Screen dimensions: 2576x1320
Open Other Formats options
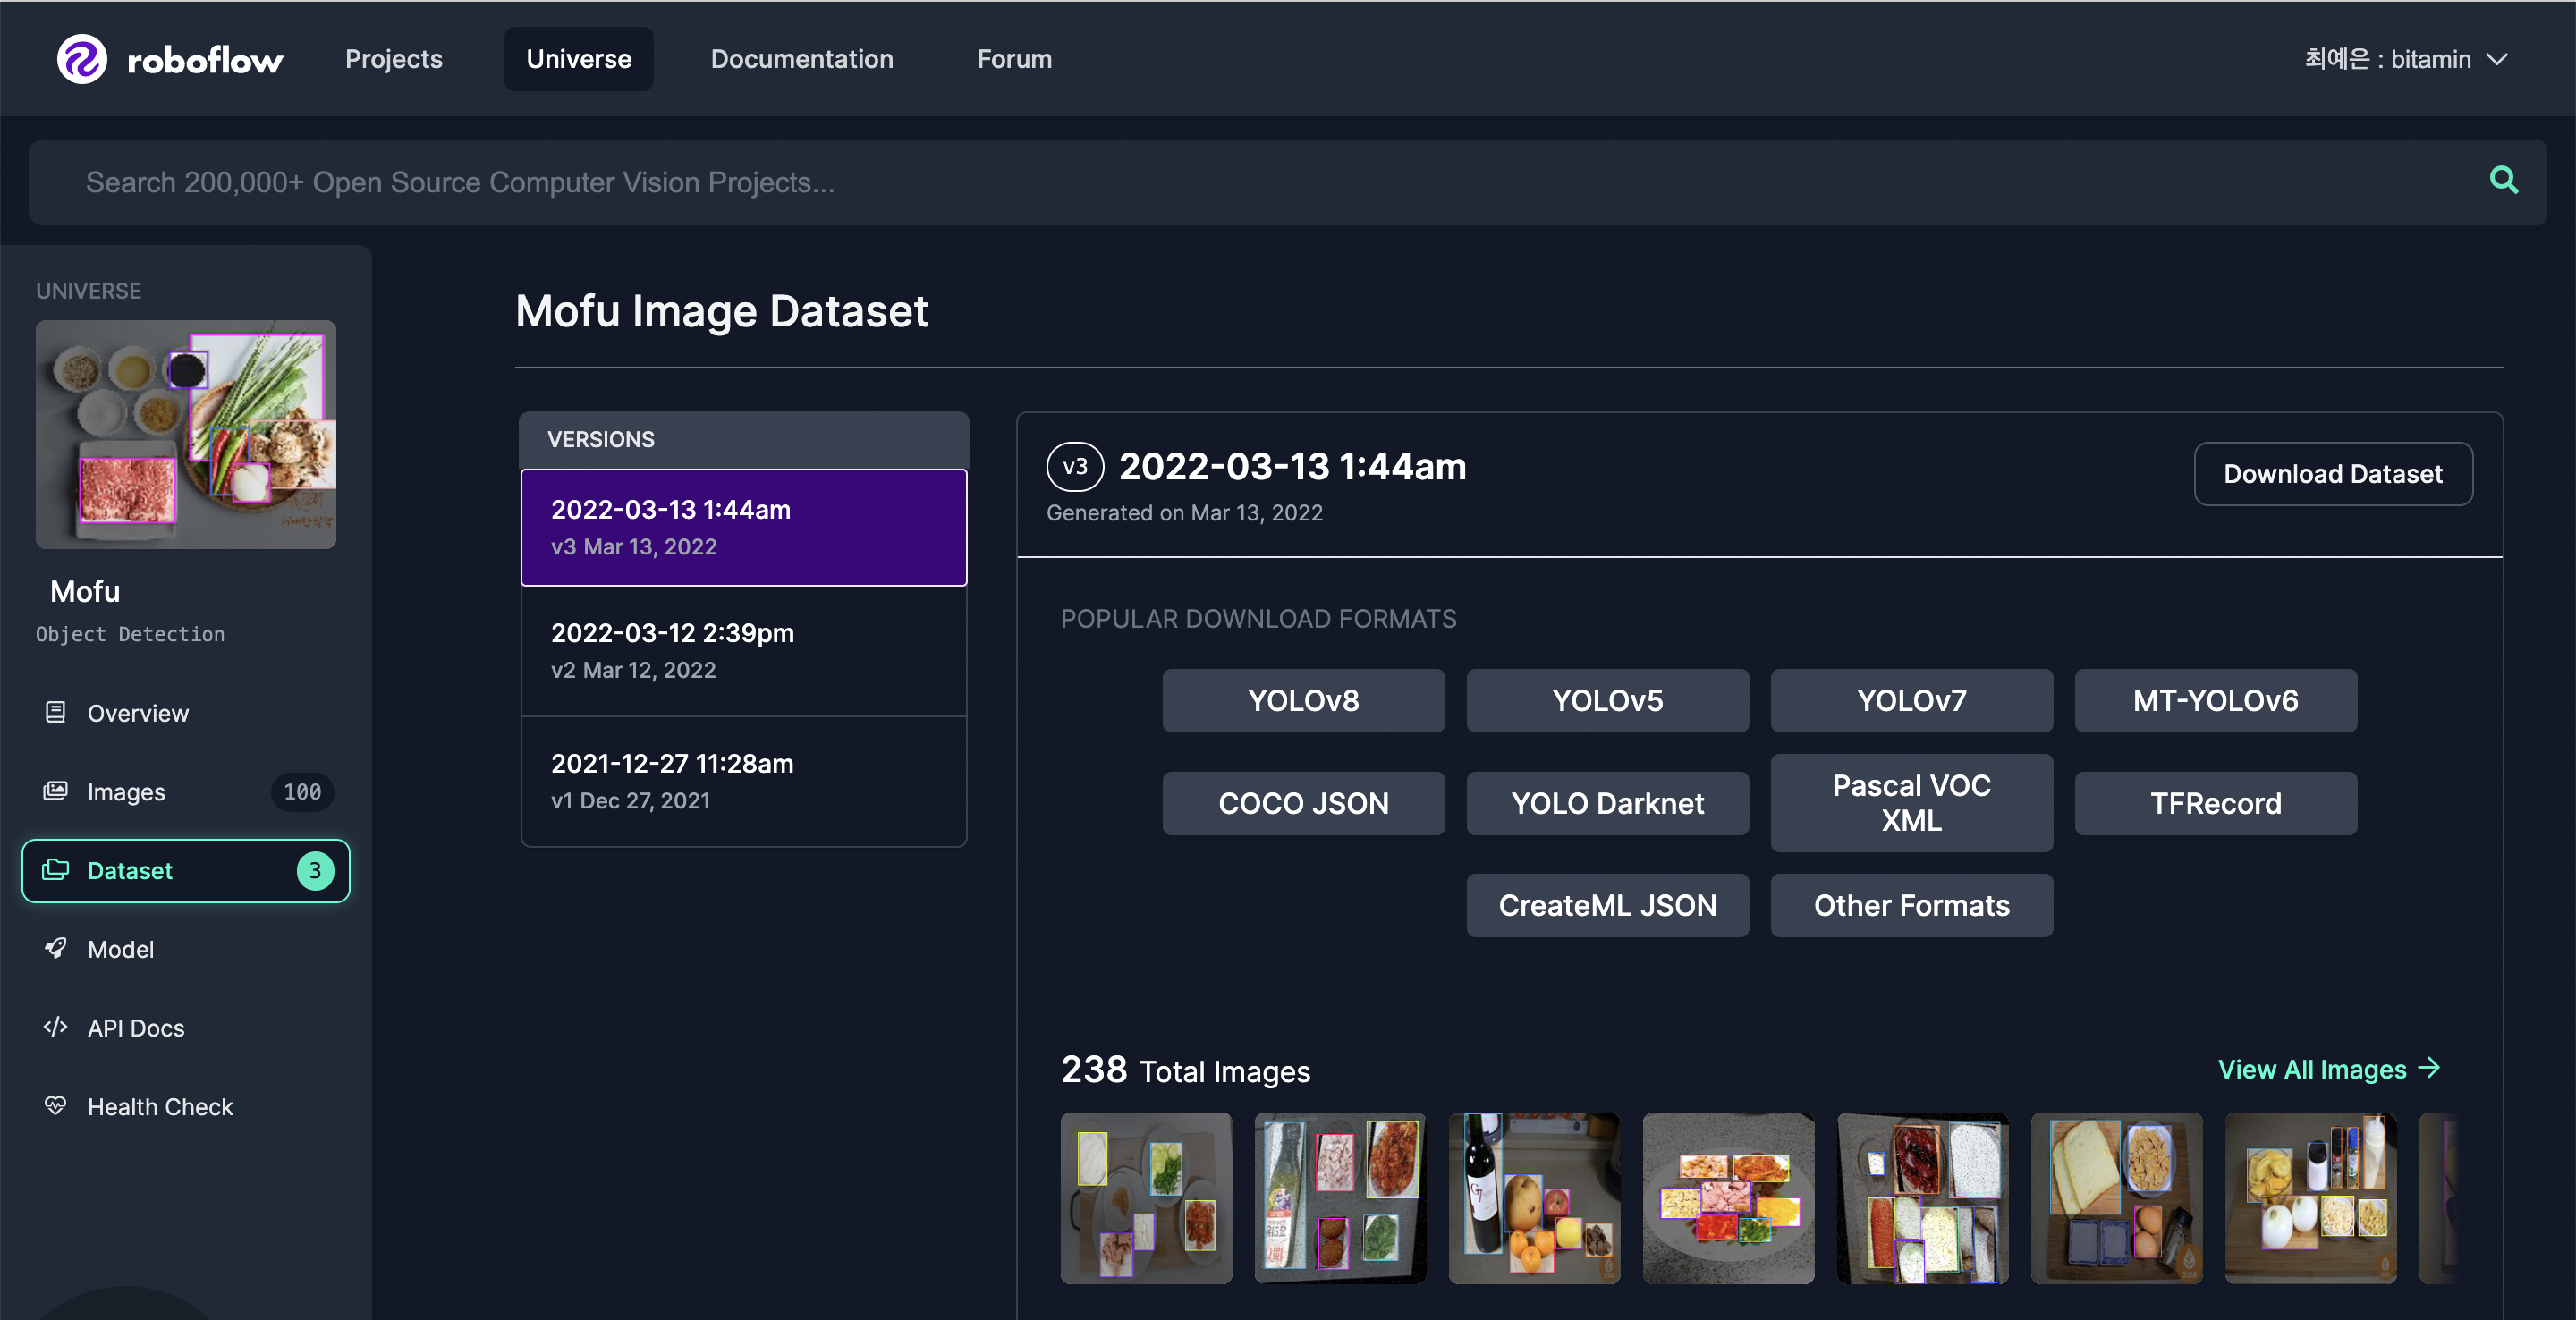(1910, 905)
